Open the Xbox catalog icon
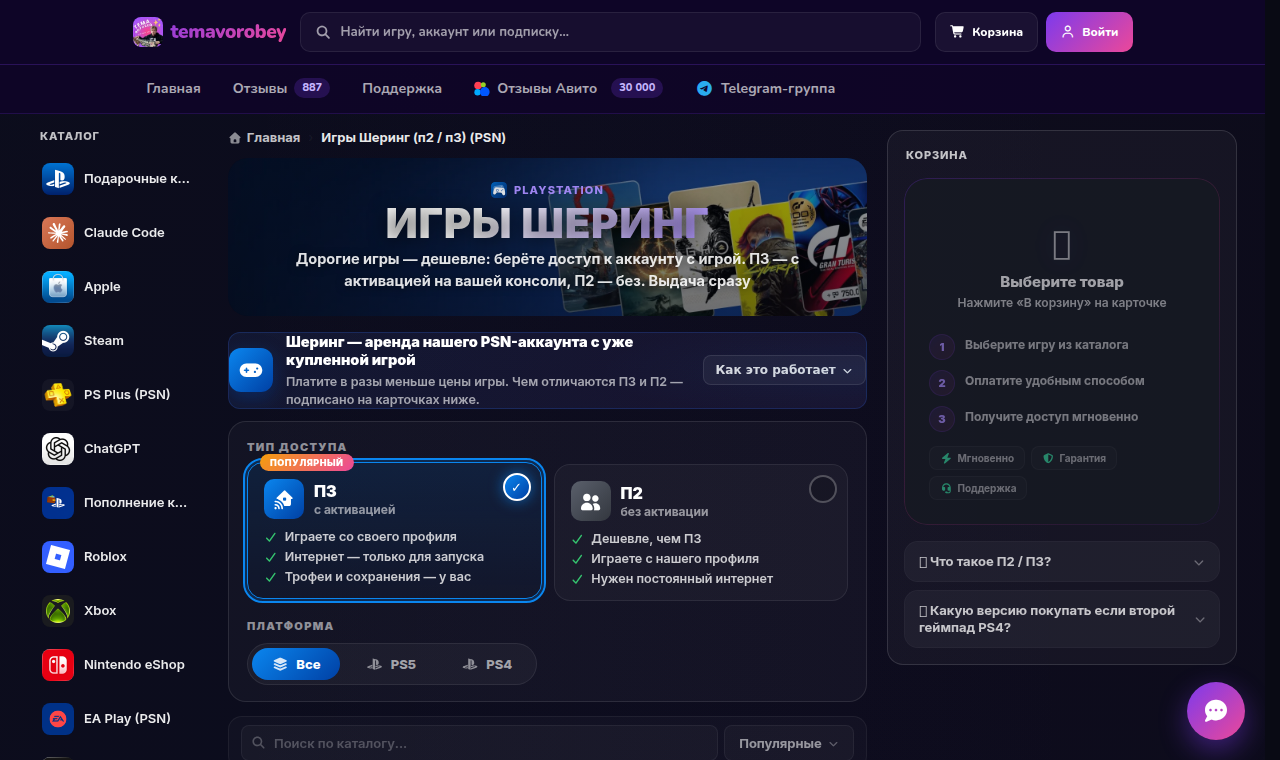Screen dimensions: 1280x760 (x=58, y=611)
